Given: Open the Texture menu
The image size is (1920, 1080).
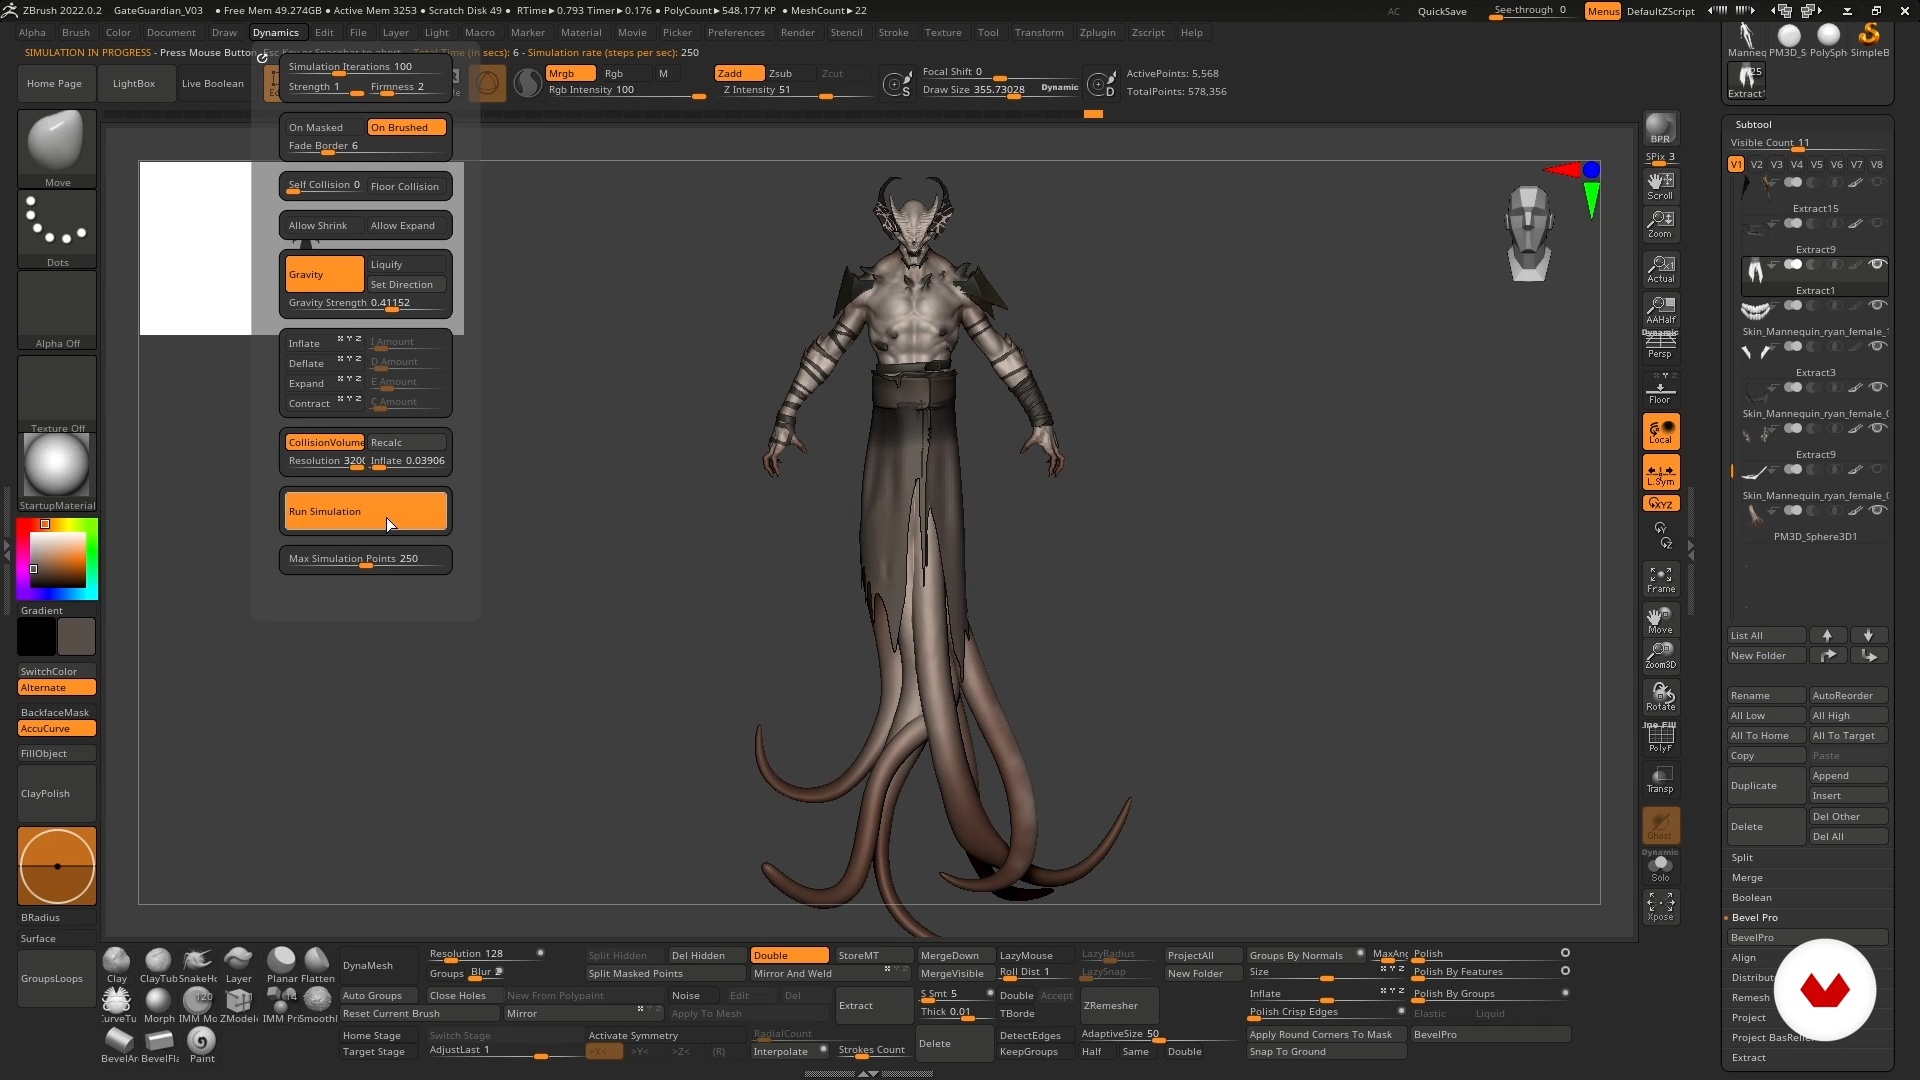Looking at the screenshot, I should [x=942, y=32].
